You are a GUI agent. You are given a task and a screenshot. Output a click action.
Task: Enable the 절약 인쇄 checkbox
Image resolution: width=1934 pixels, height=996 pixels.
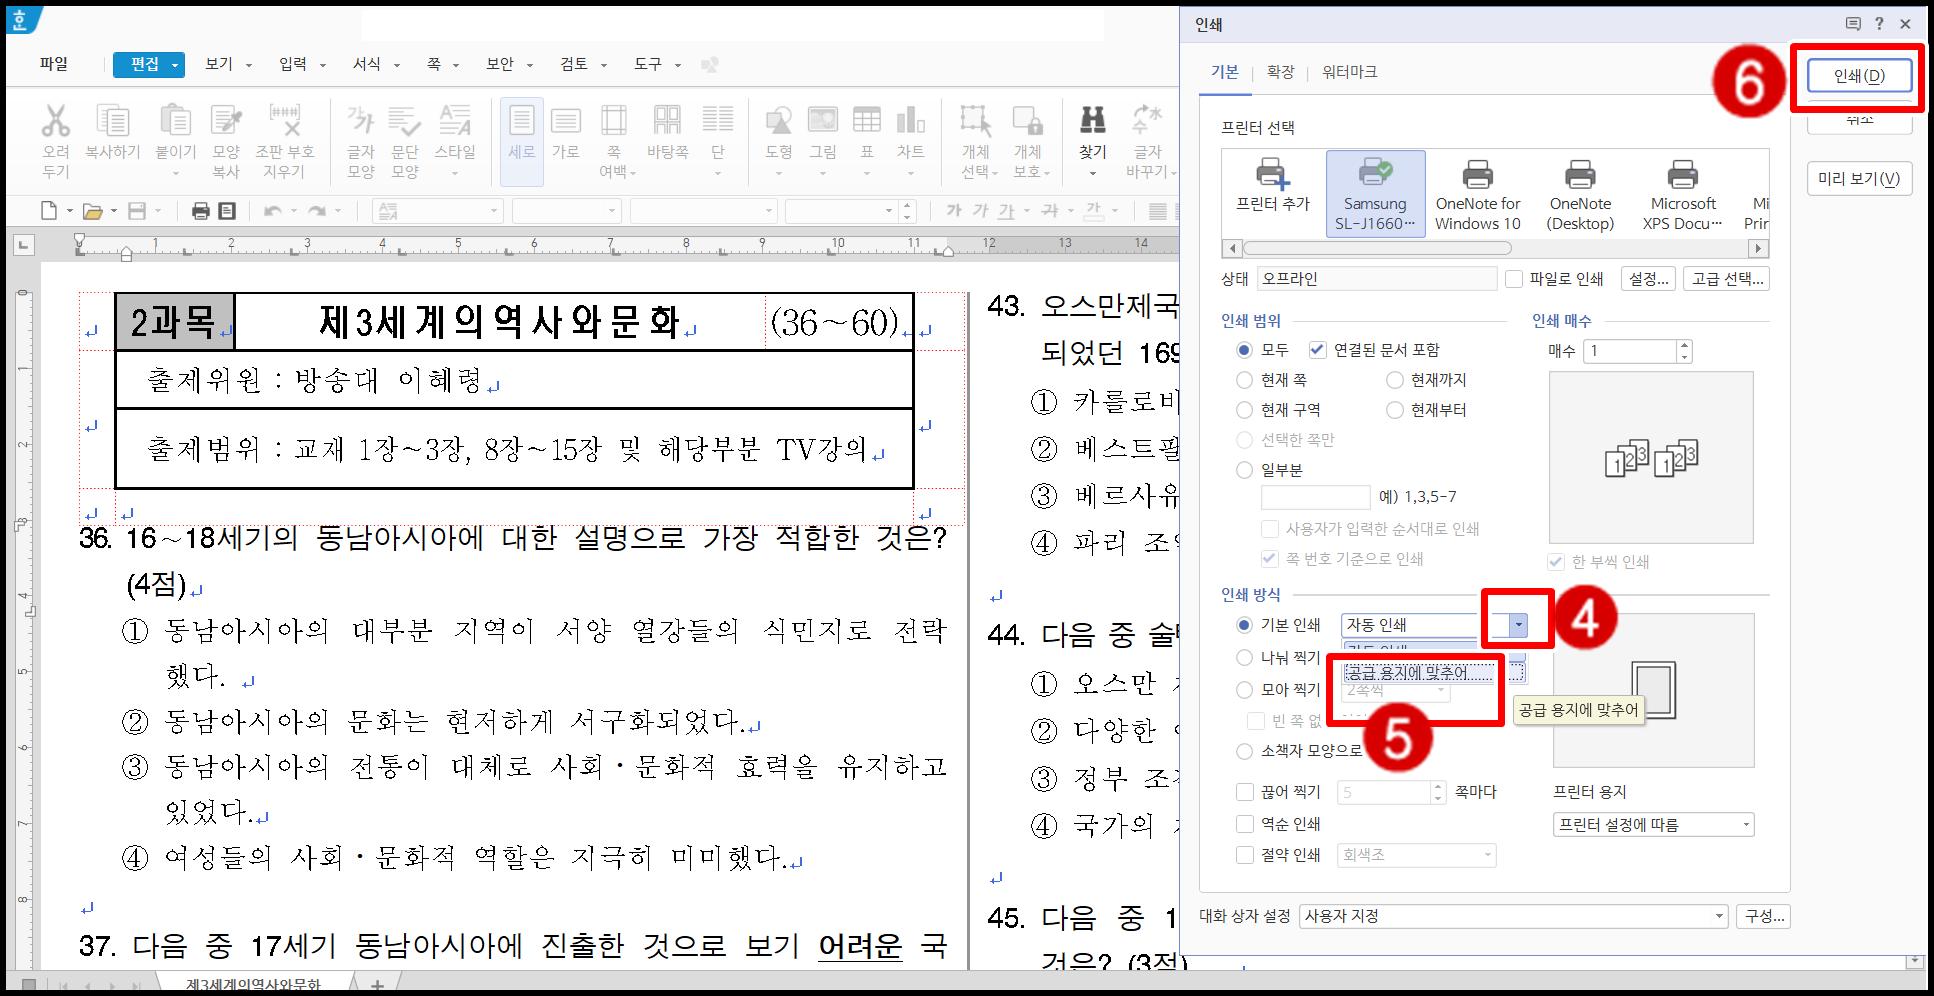[x=1245, y=855]
